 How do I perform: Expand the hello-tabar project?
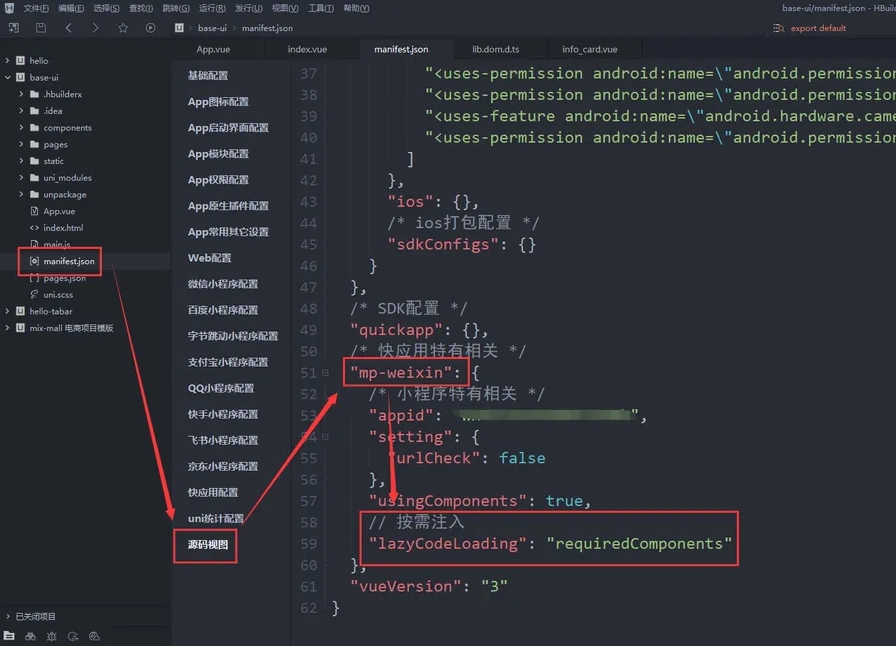click(x=9, y=311)
